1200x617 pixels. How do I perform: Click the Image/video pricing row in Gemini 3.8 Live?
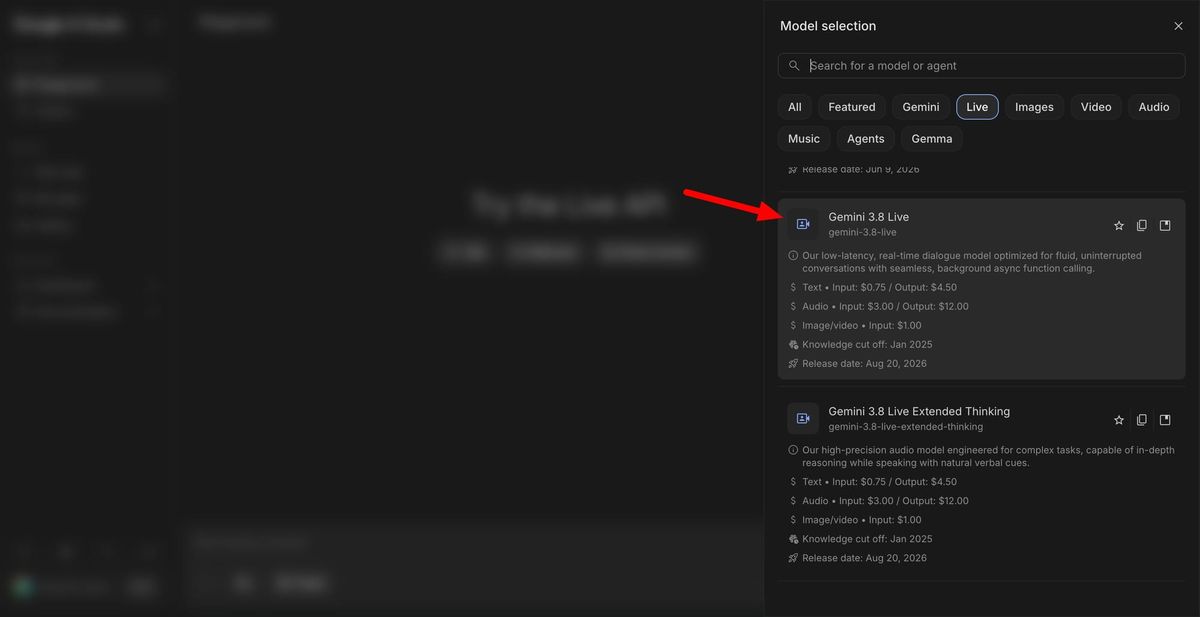[x=855, y=325]
